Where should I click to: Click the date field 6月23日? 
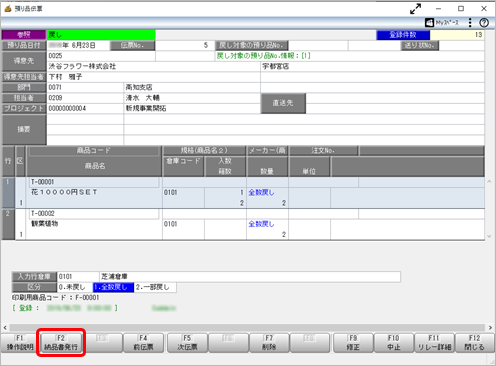pos(78,45)
